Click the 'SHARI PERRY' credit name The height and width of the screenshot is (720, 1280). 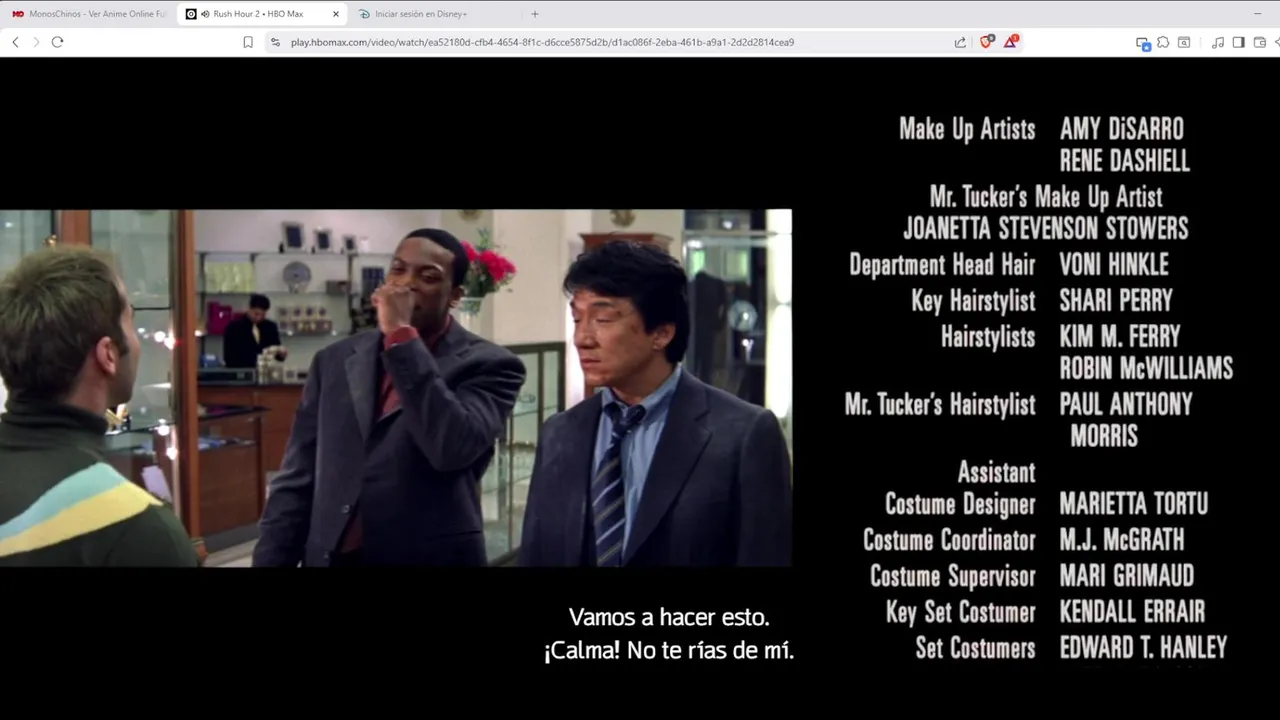point(1116,301)
